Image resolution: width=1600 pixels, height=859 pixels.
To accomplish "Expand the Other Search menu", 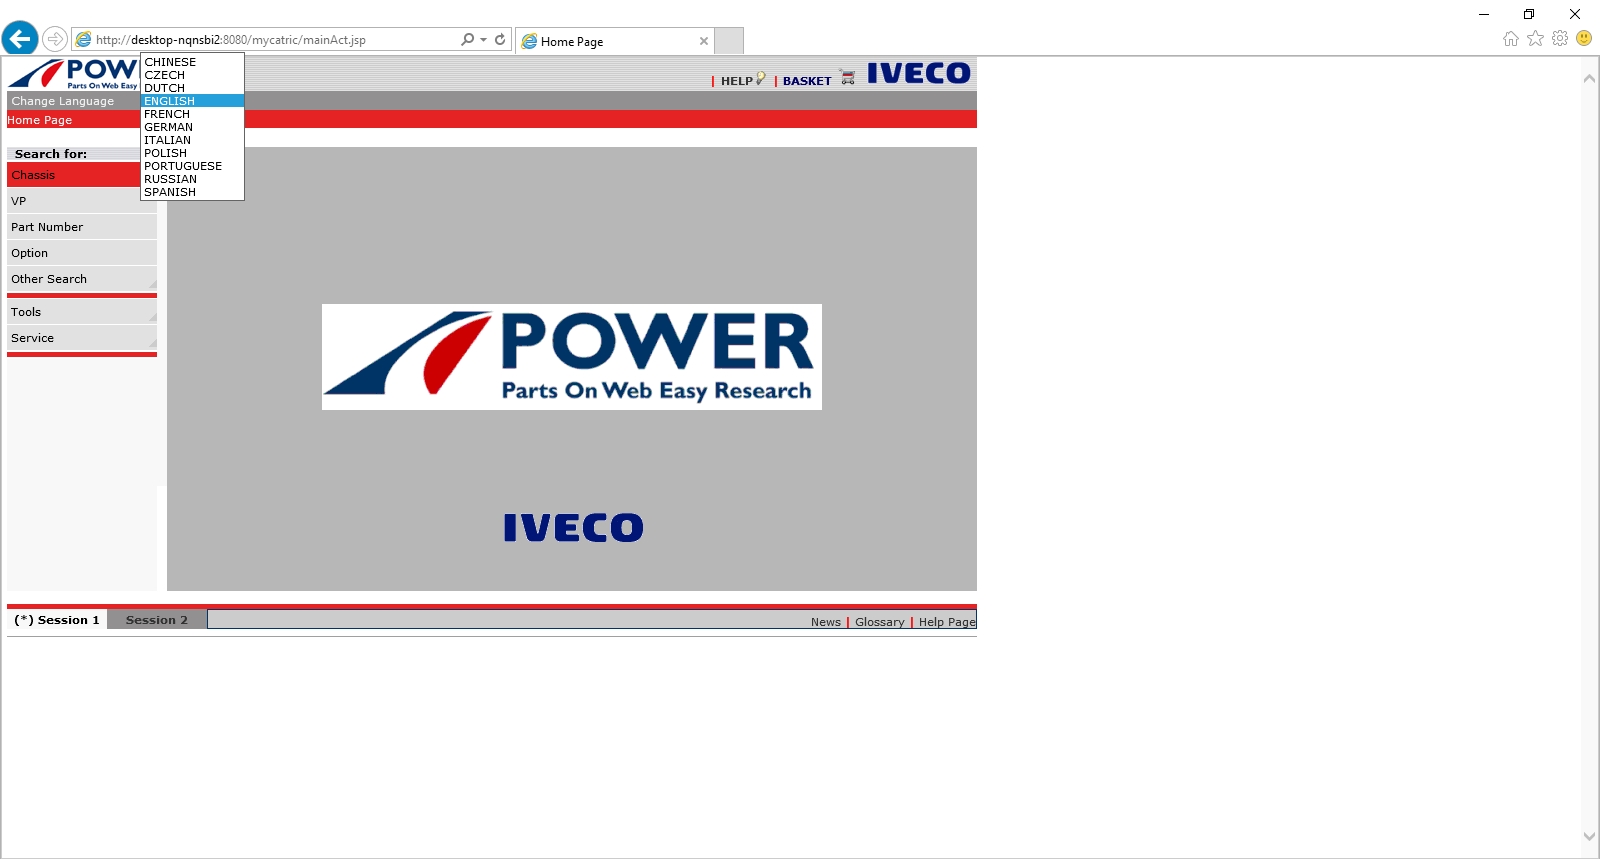I will tap(82, 279).
